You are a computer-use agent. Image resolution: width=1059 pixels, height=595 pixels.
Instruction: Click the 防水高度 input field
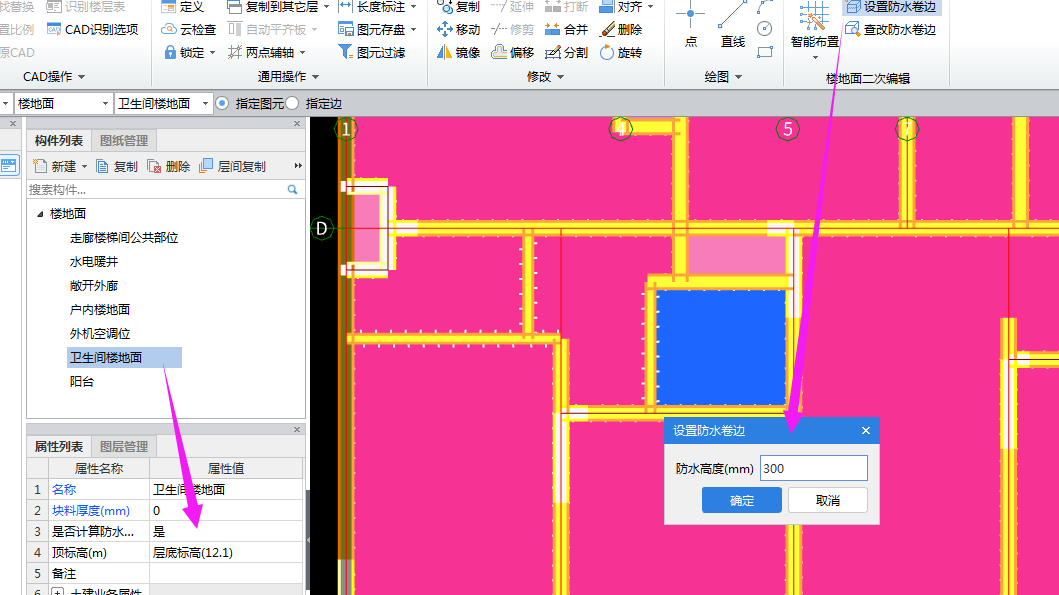point(814,468)
